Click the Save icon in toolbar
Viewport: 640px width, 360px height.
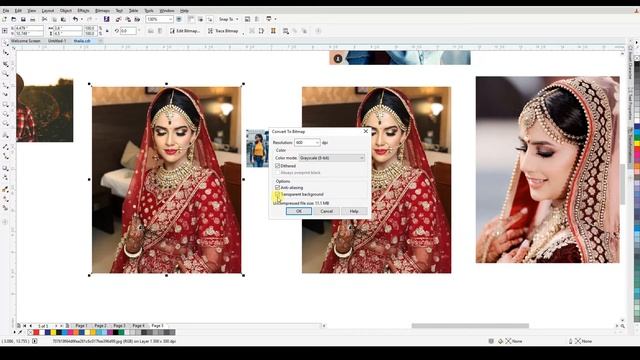point(23,19)
